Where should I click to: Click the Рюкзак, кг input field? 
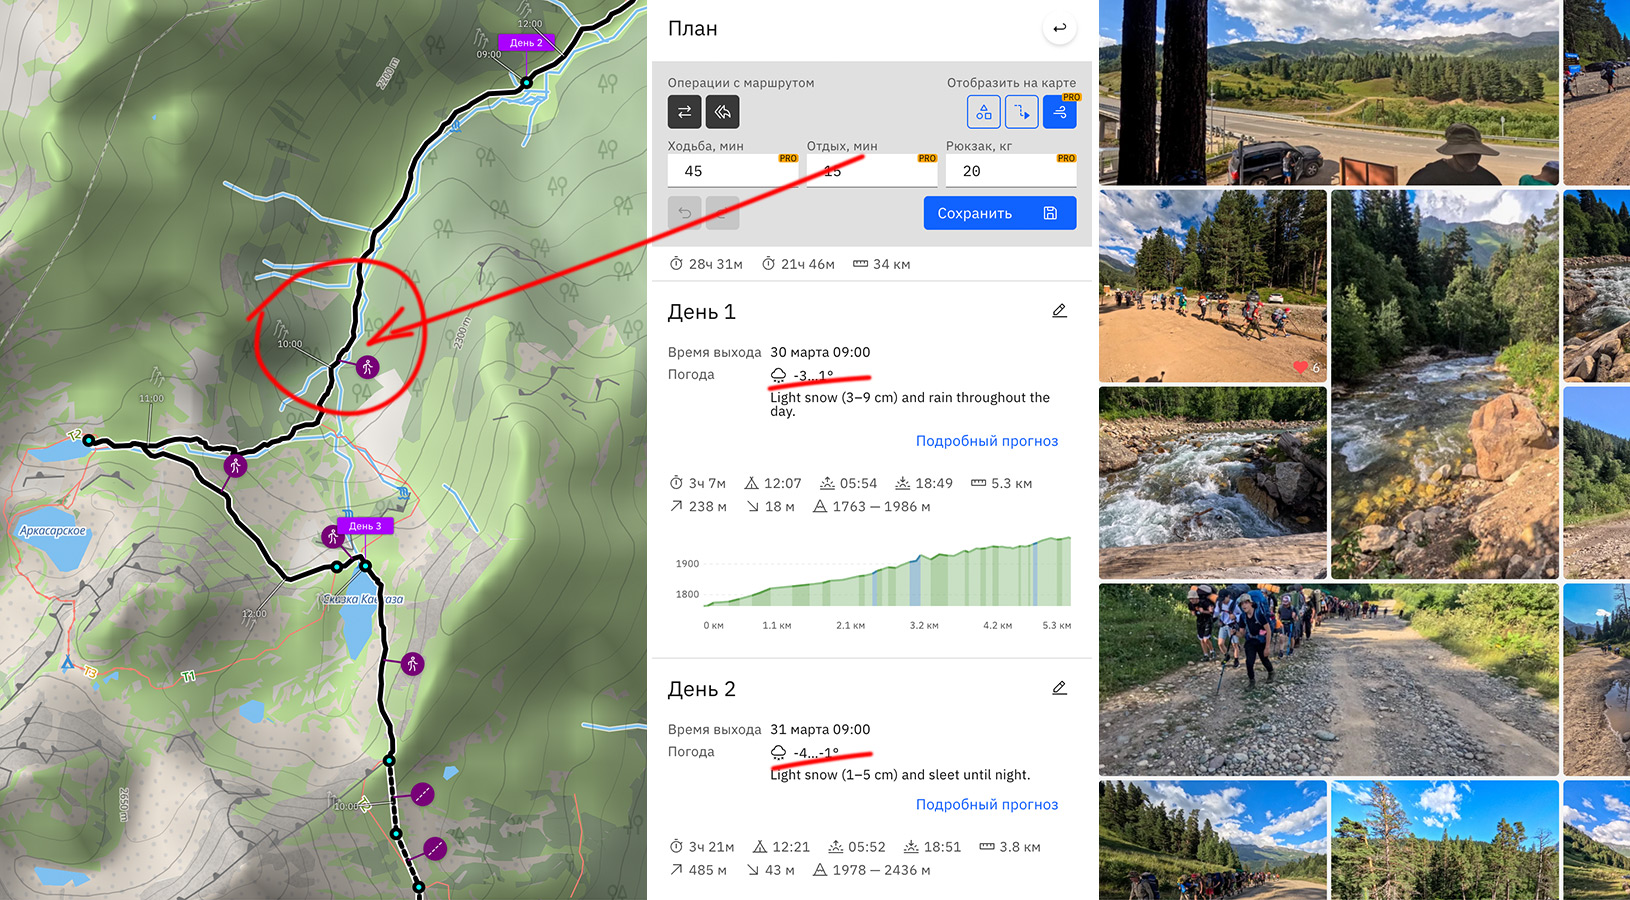coord(1010,171)
